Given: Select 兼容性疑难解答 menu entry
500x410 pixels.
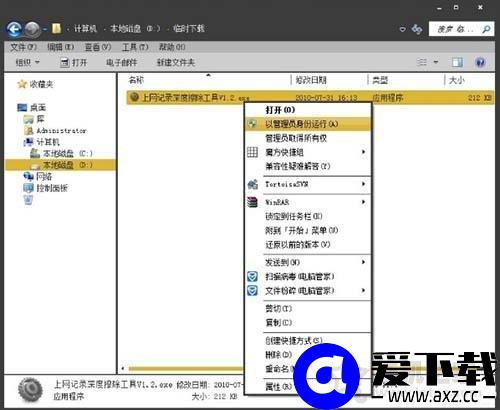Looking at the screenshot, I should [x=308, y=166].
